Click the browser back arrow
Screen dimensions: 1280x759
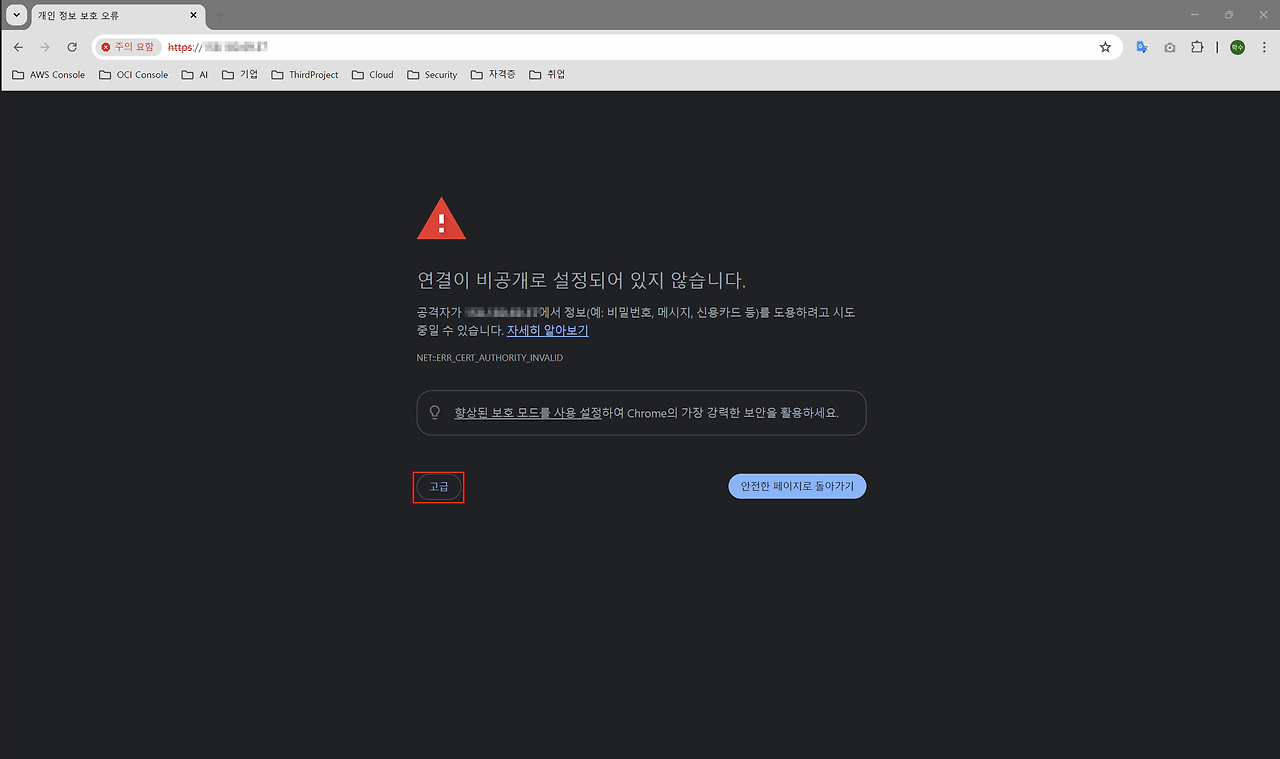(x=18, y=47)
